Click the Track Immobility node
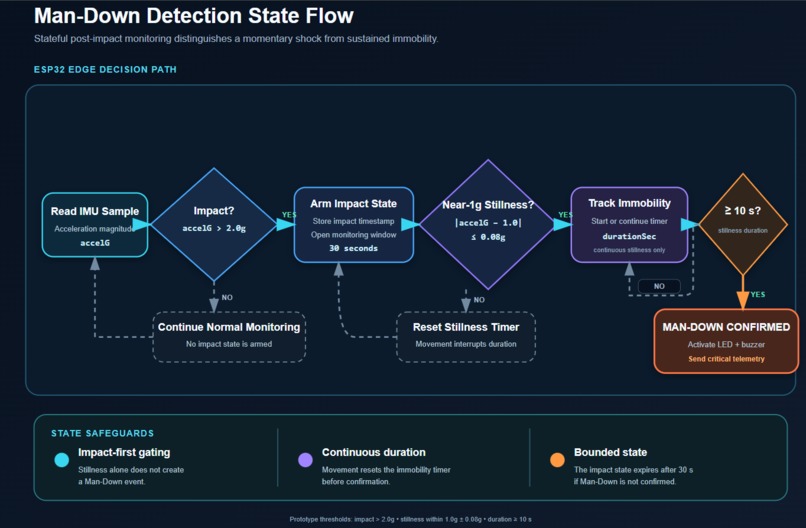806x528 pixels. [629, 225]
